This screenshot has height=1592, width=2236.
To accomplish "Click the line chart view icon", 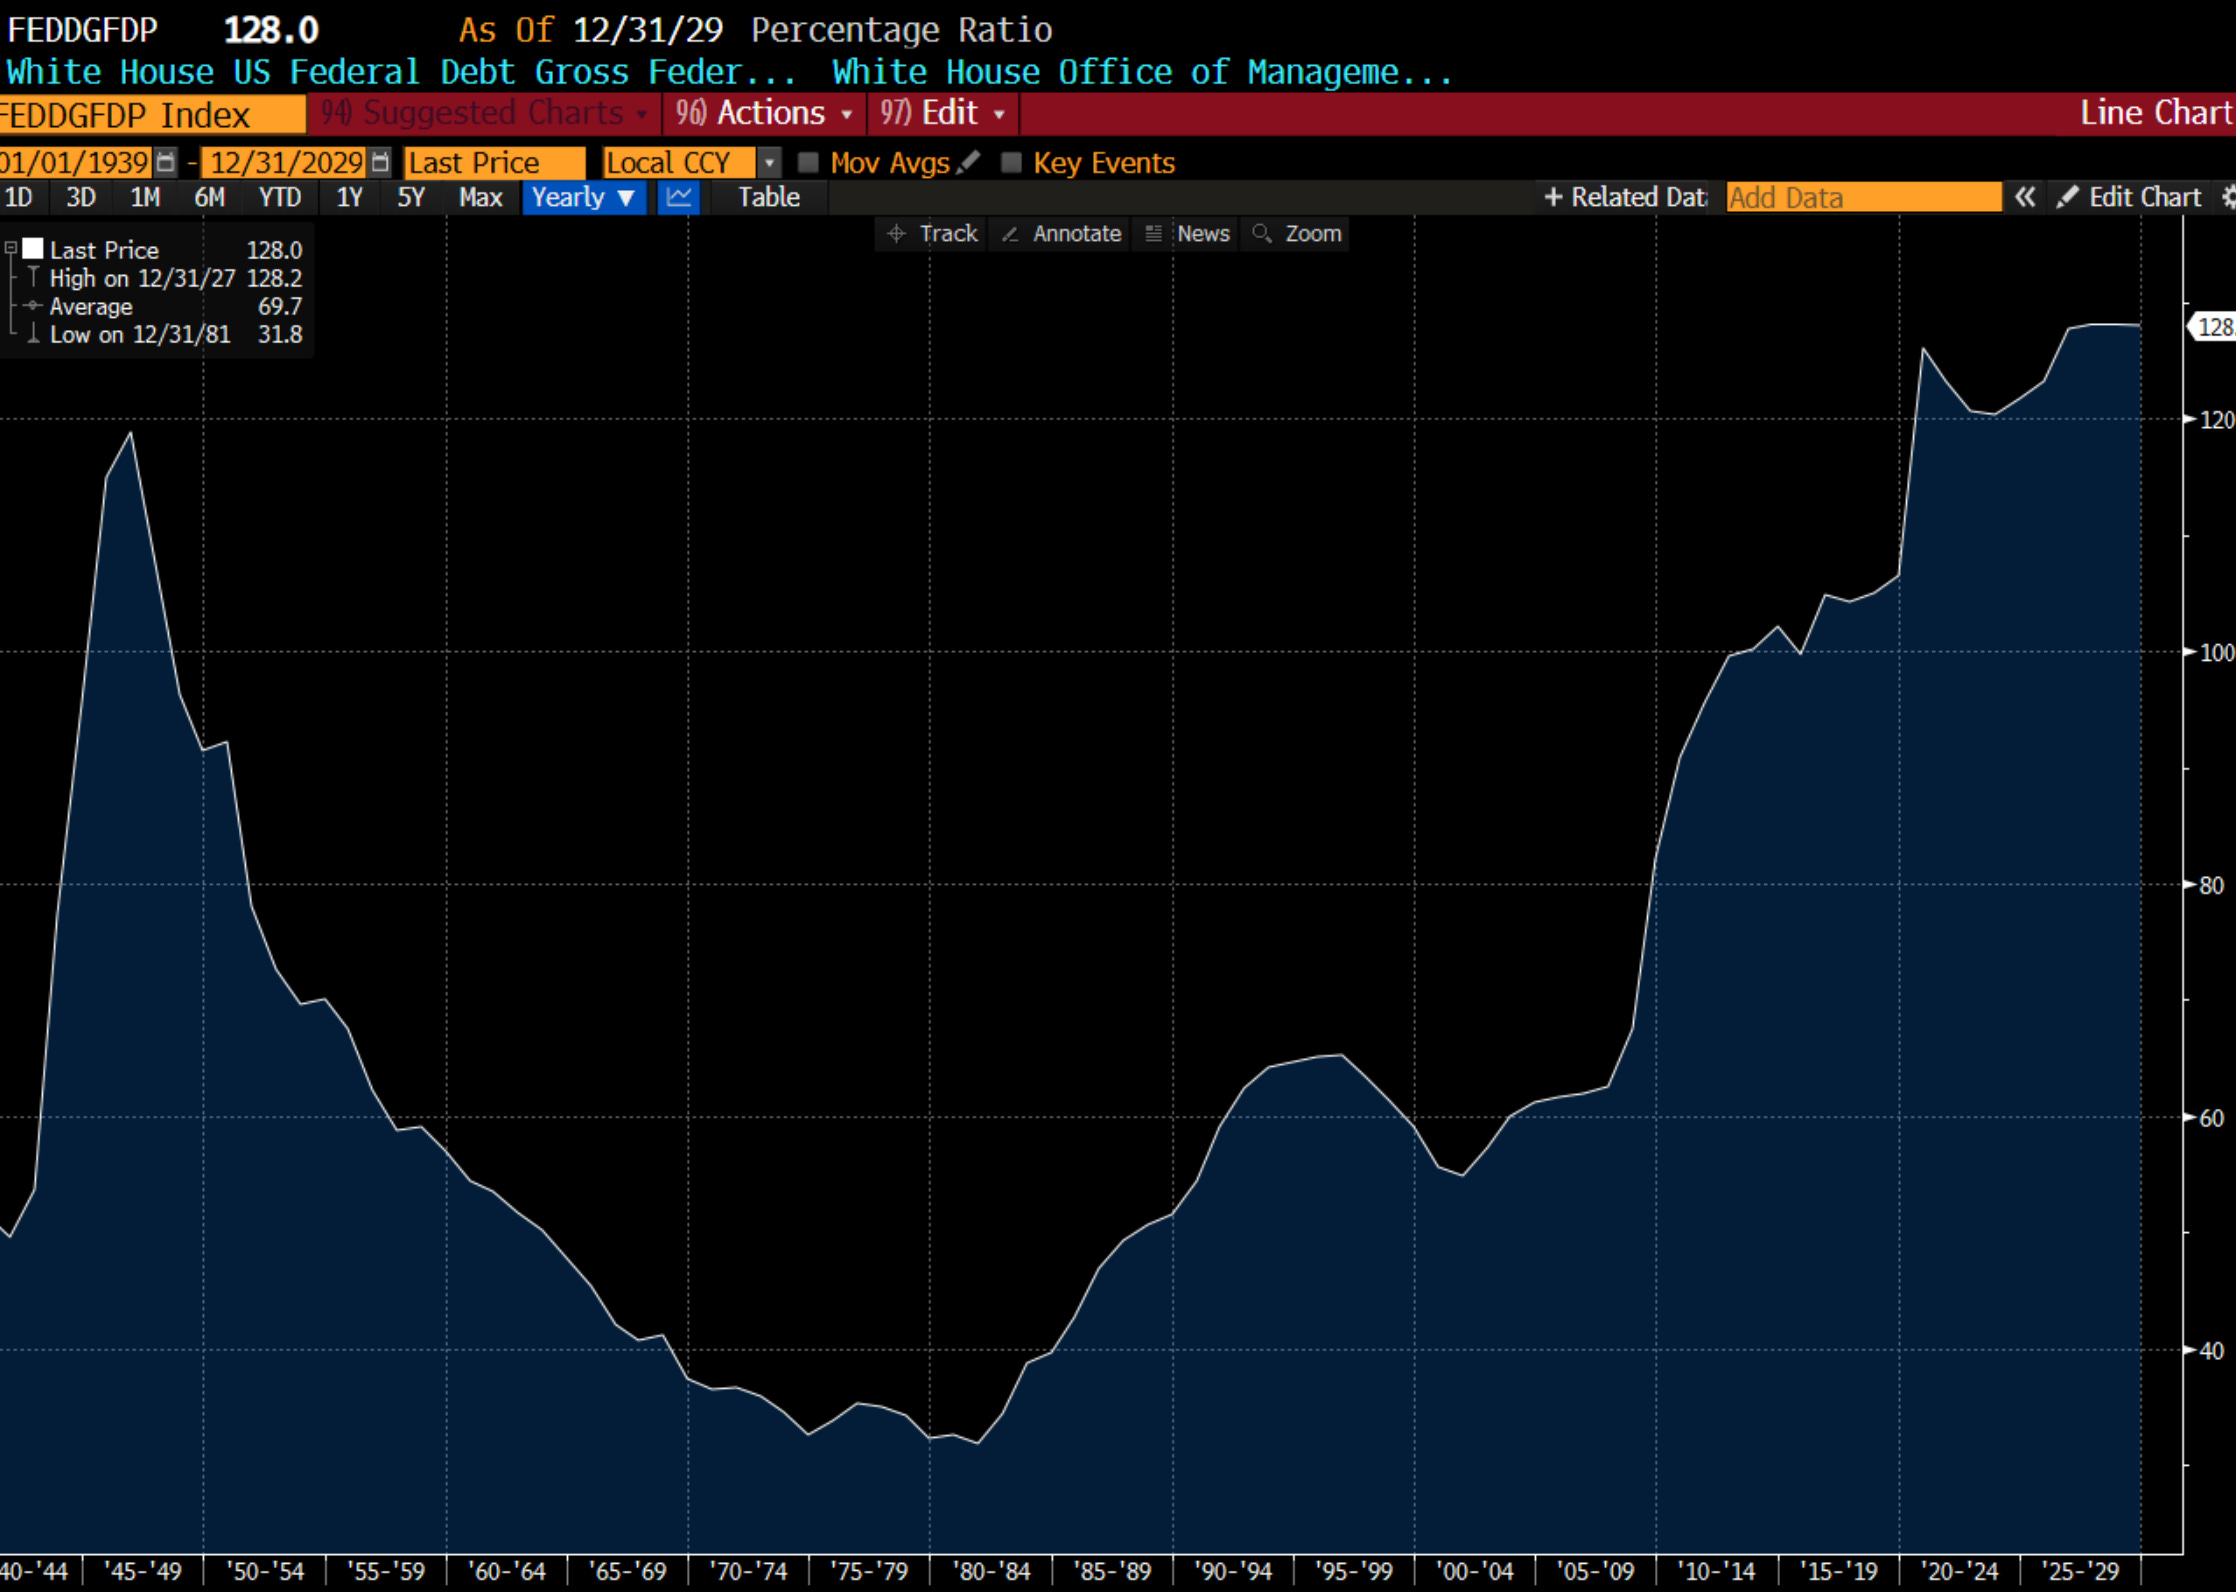I will coord(679,197).
